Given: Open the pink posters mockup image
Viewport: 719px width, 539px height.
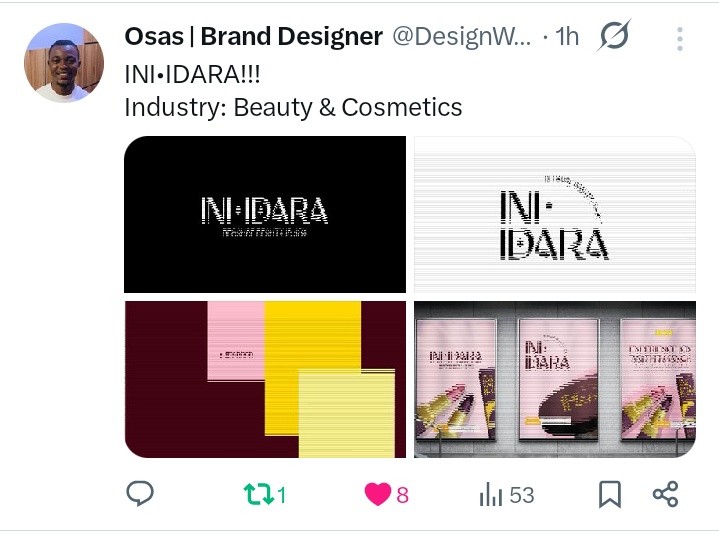Looking at the screenshot, I should click(555, 379).
